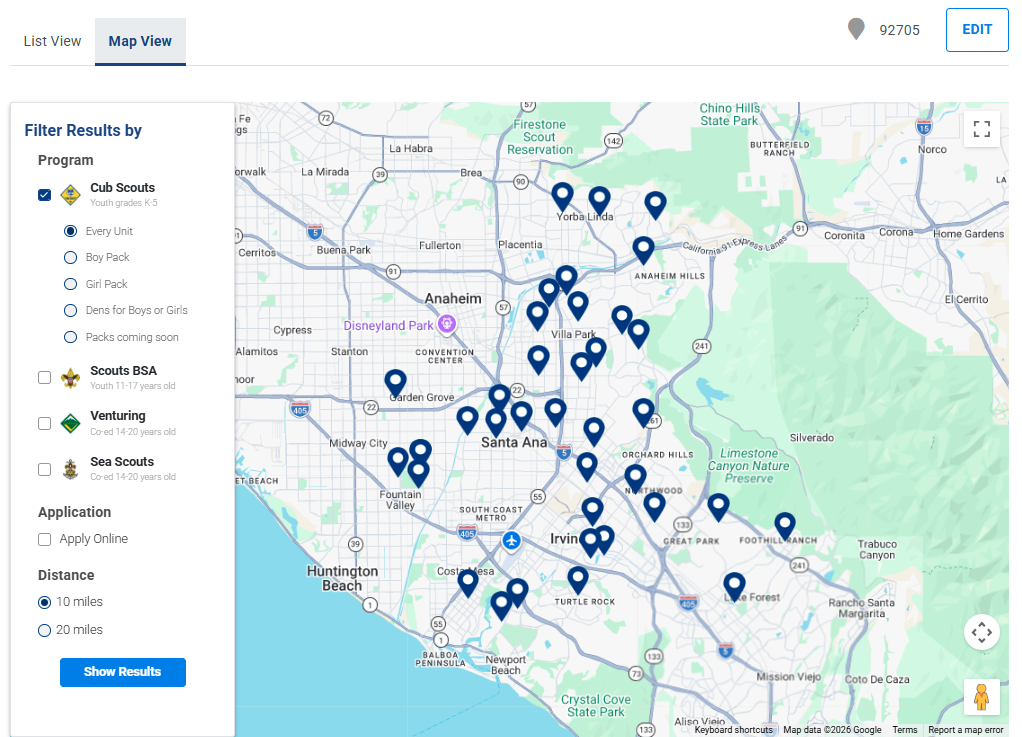
Task: Click the EDIT zip code button
Action: click(976, 30)
